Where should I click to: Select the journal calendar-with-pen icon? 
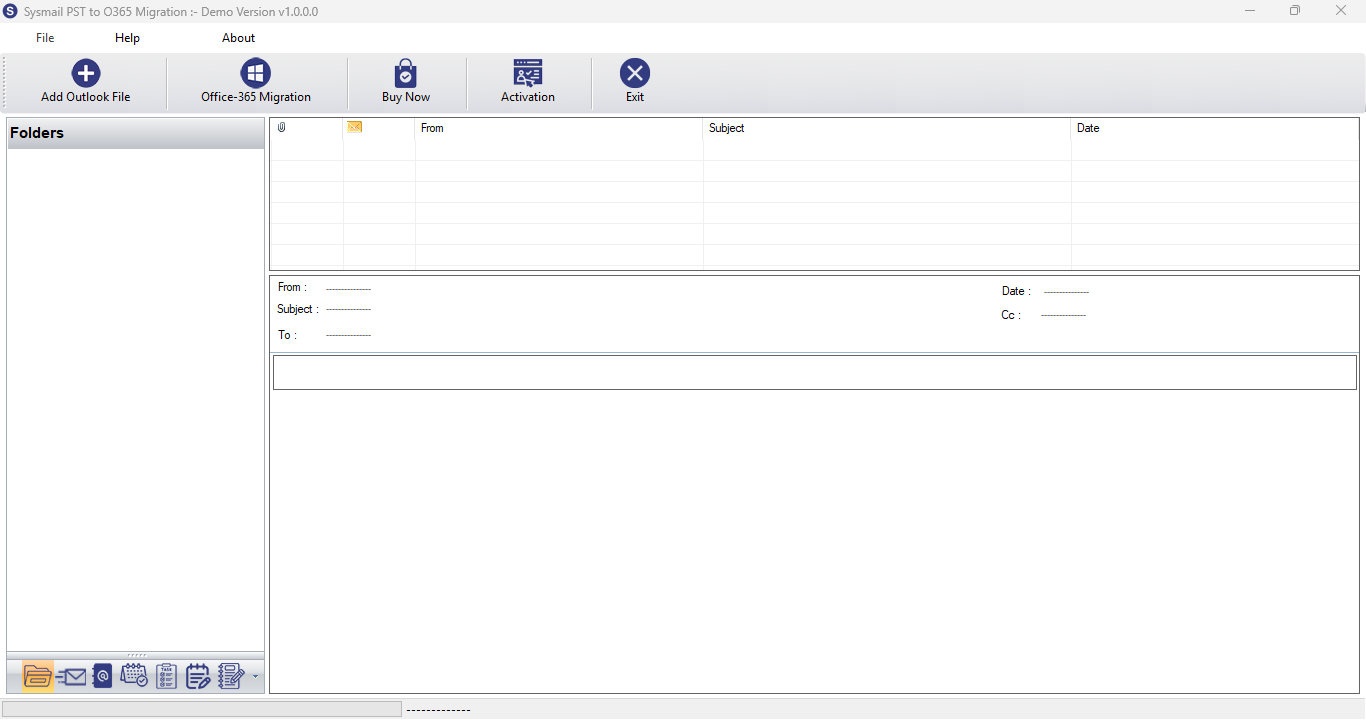coord(198,677)
